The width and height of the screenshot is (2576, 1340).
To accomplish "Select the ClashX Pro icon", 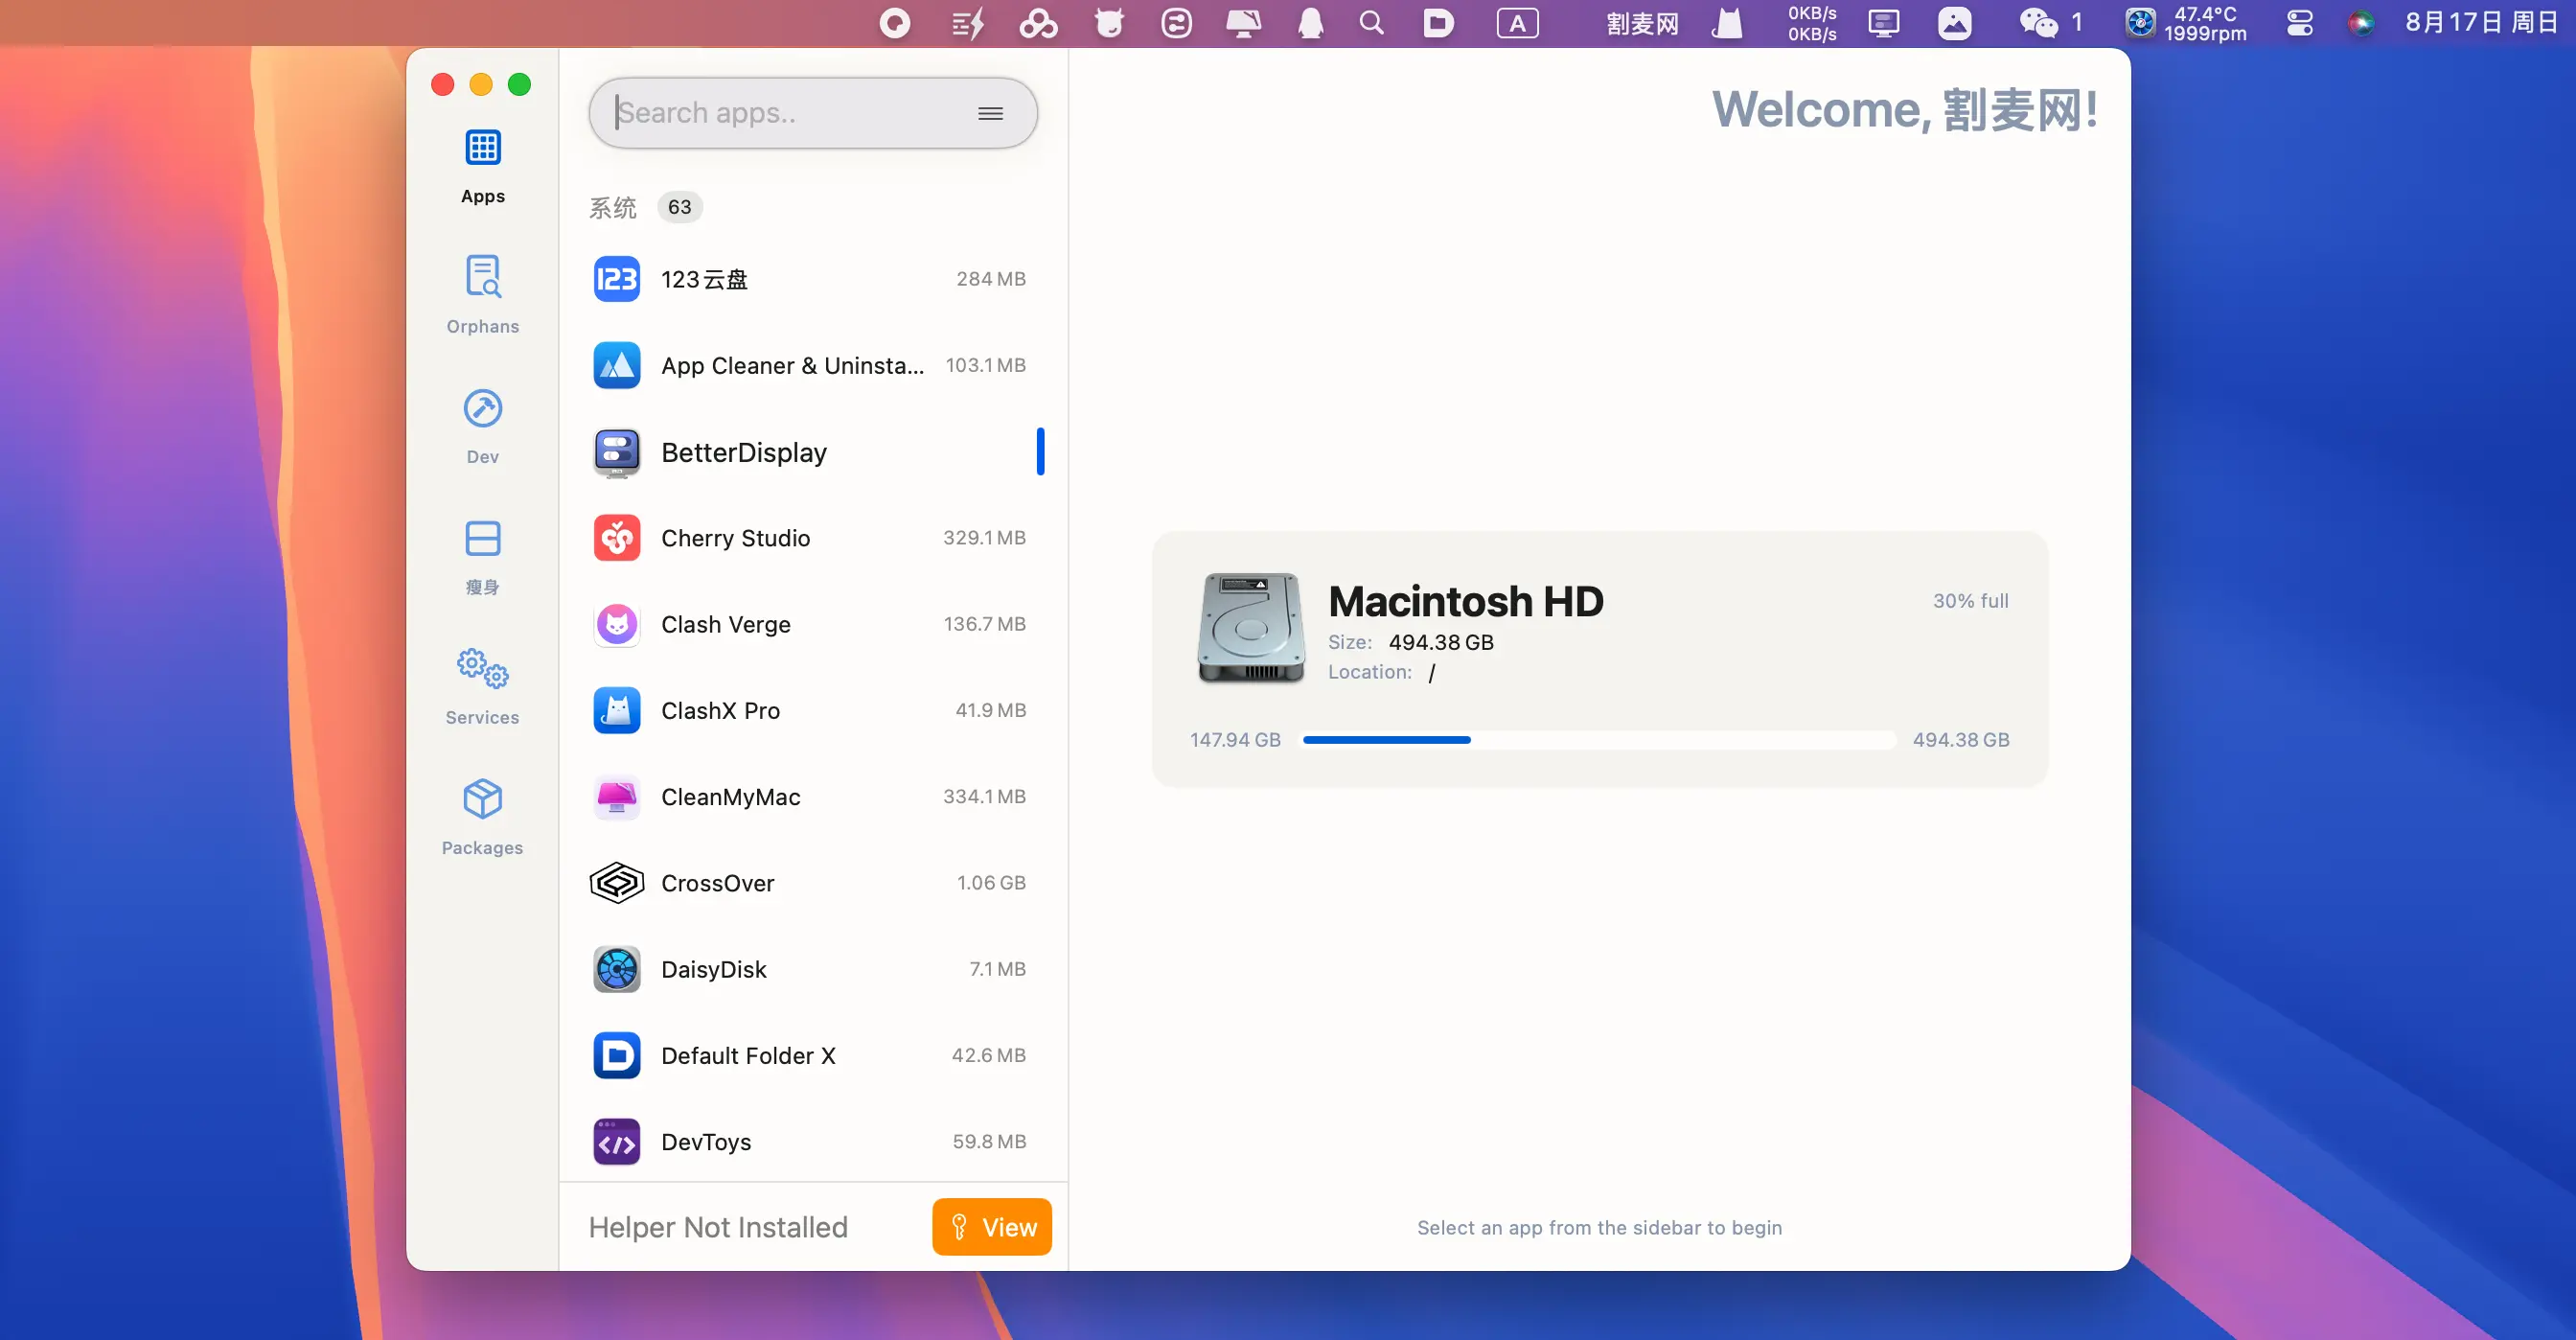I will click(617, 710).
